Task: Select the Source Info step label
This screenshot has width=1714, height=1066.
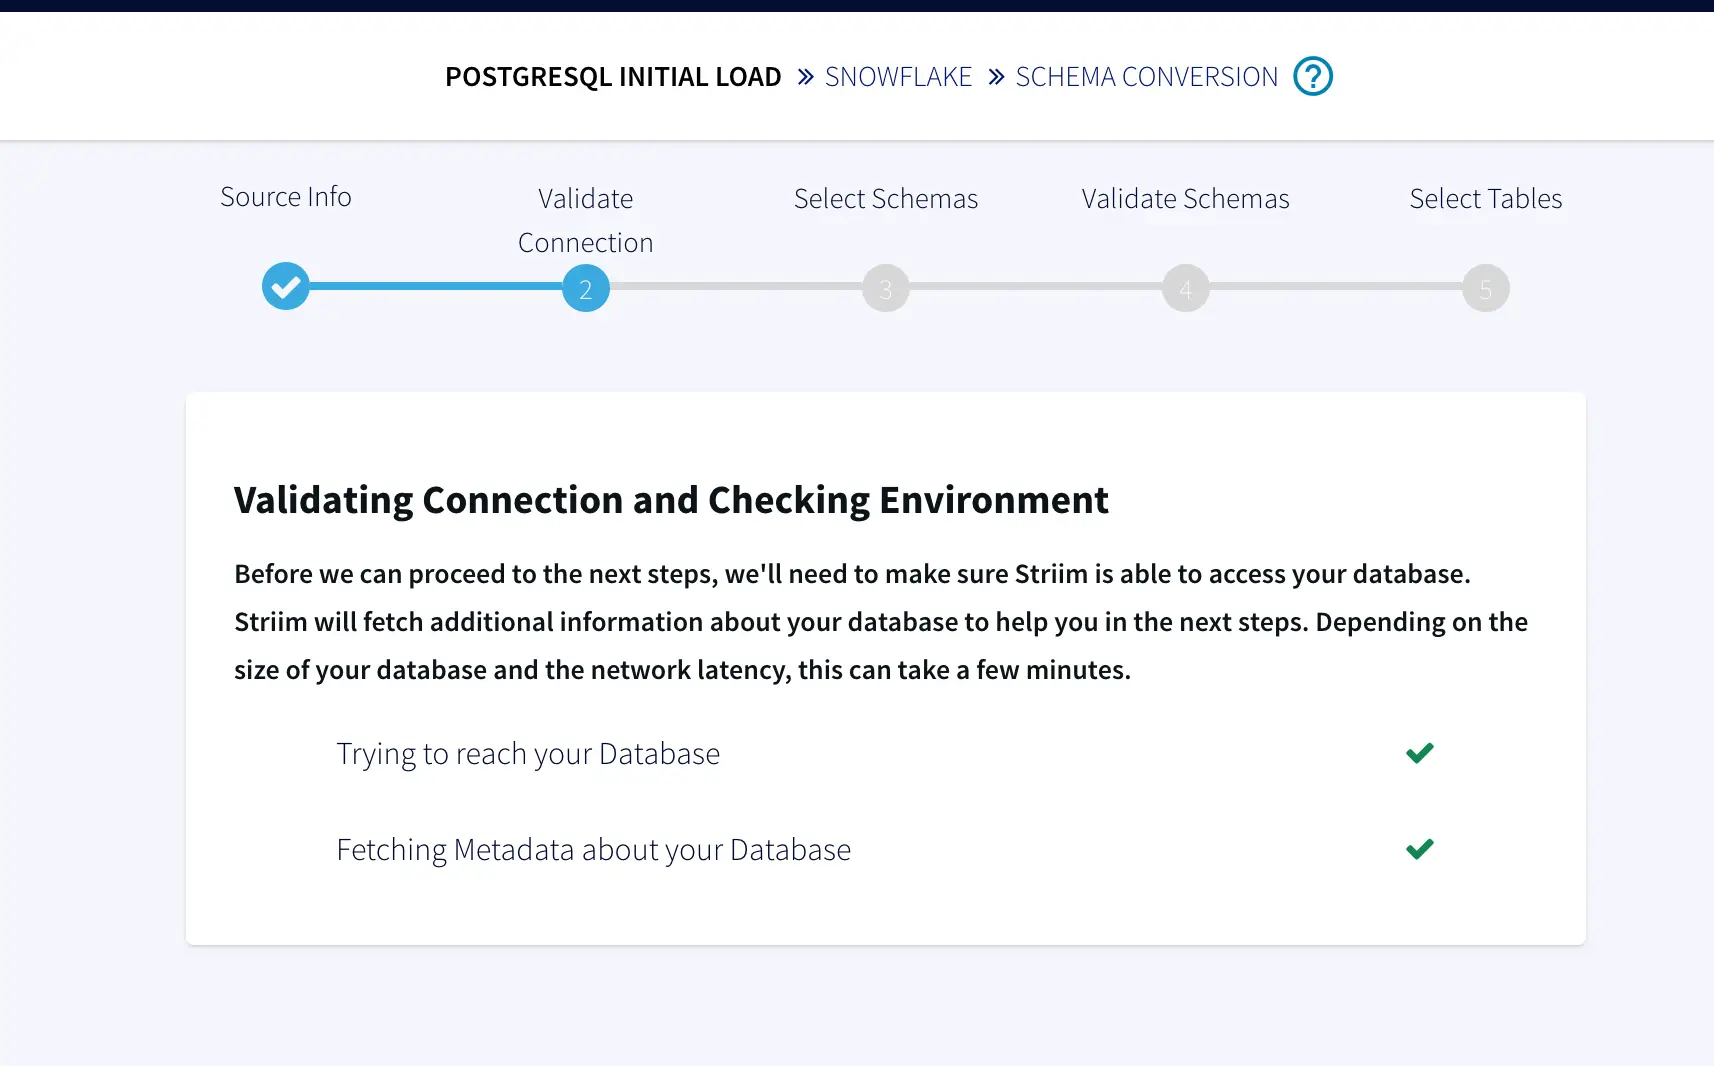Action: pyautogui.click(x=286, y=197)
